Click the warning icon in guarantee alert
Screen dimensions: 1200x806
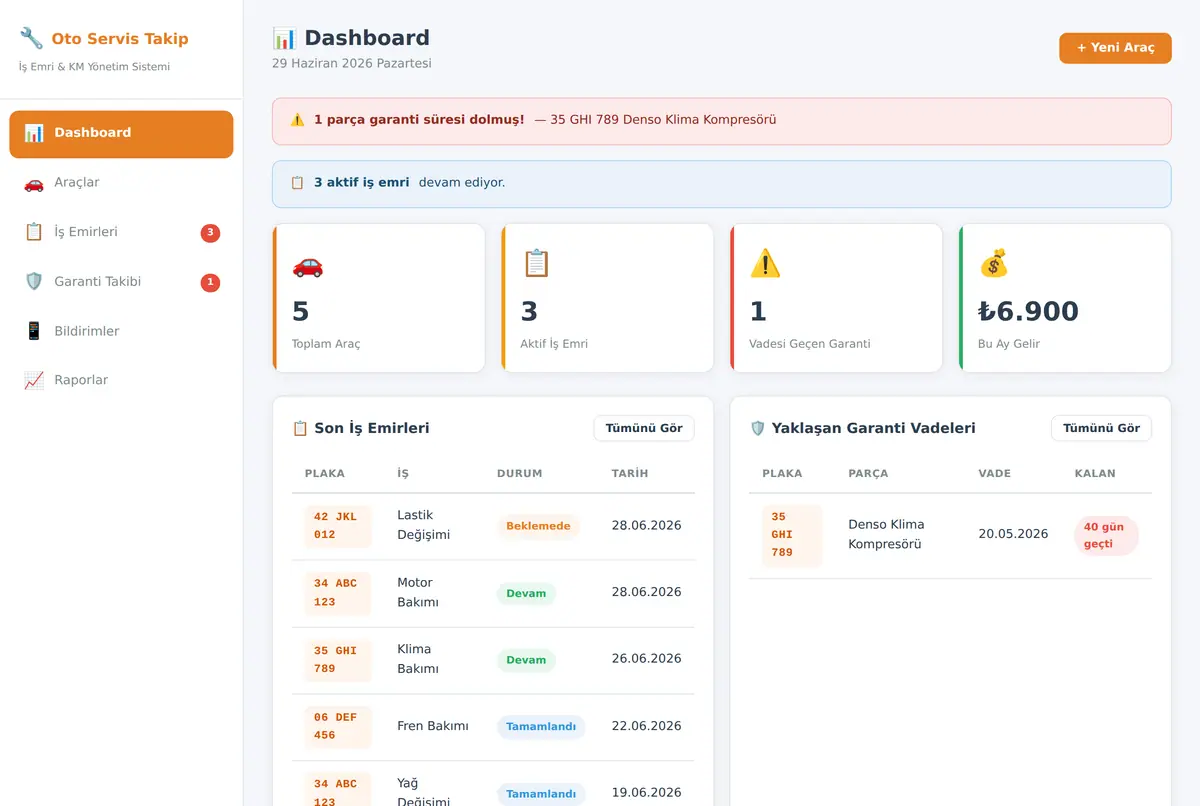[297, 120]
